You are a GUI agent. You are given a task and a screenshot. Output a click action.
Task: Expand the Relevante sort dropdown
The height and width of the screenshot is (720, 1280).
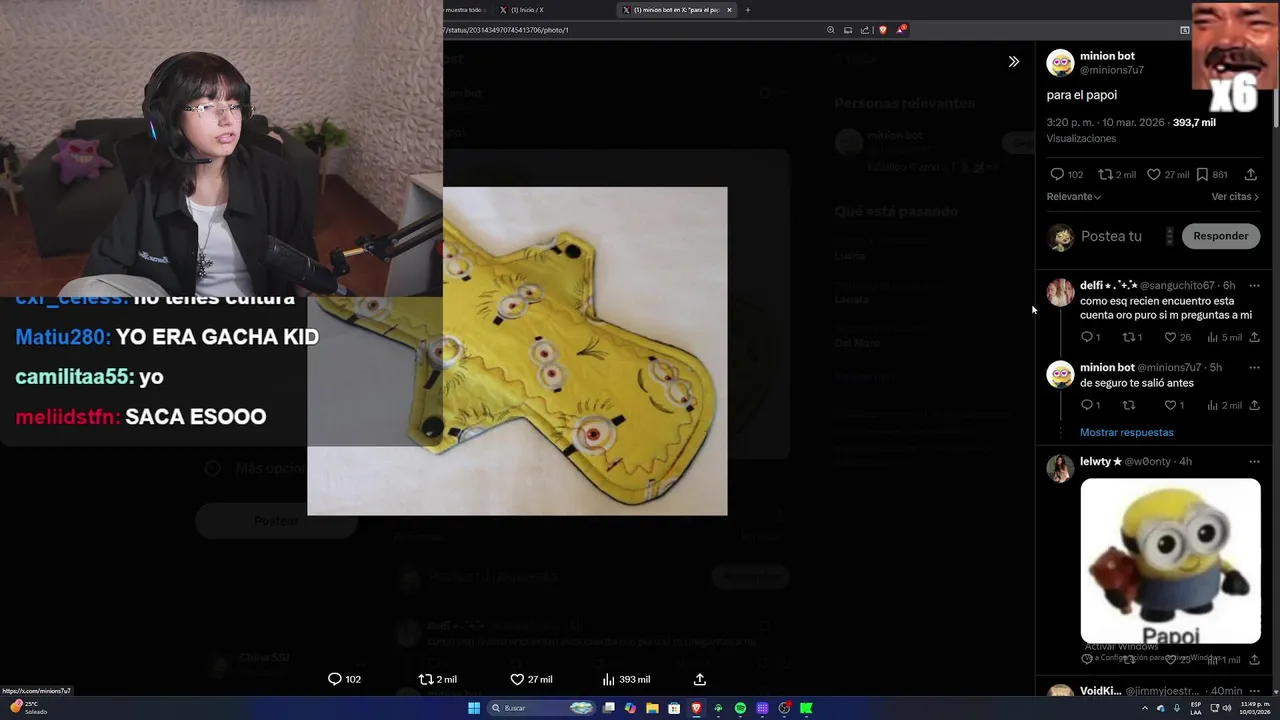pyautogui.click(x=1074, y=197)
